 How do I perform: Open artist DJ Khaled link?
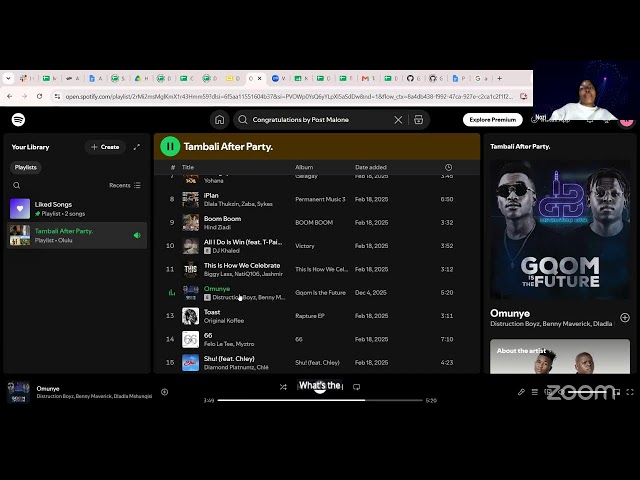coord(226,251)
